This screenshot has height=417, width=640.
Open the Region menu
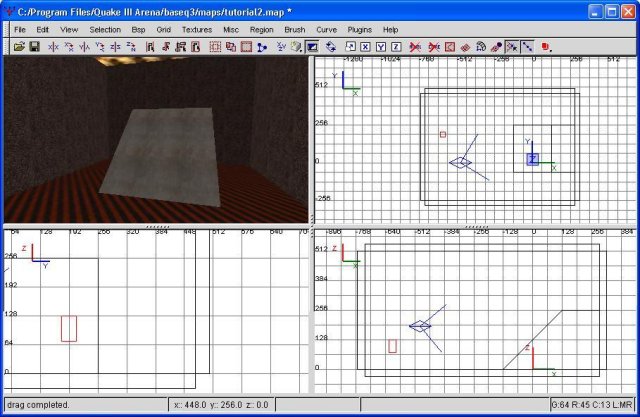point(262,30)
